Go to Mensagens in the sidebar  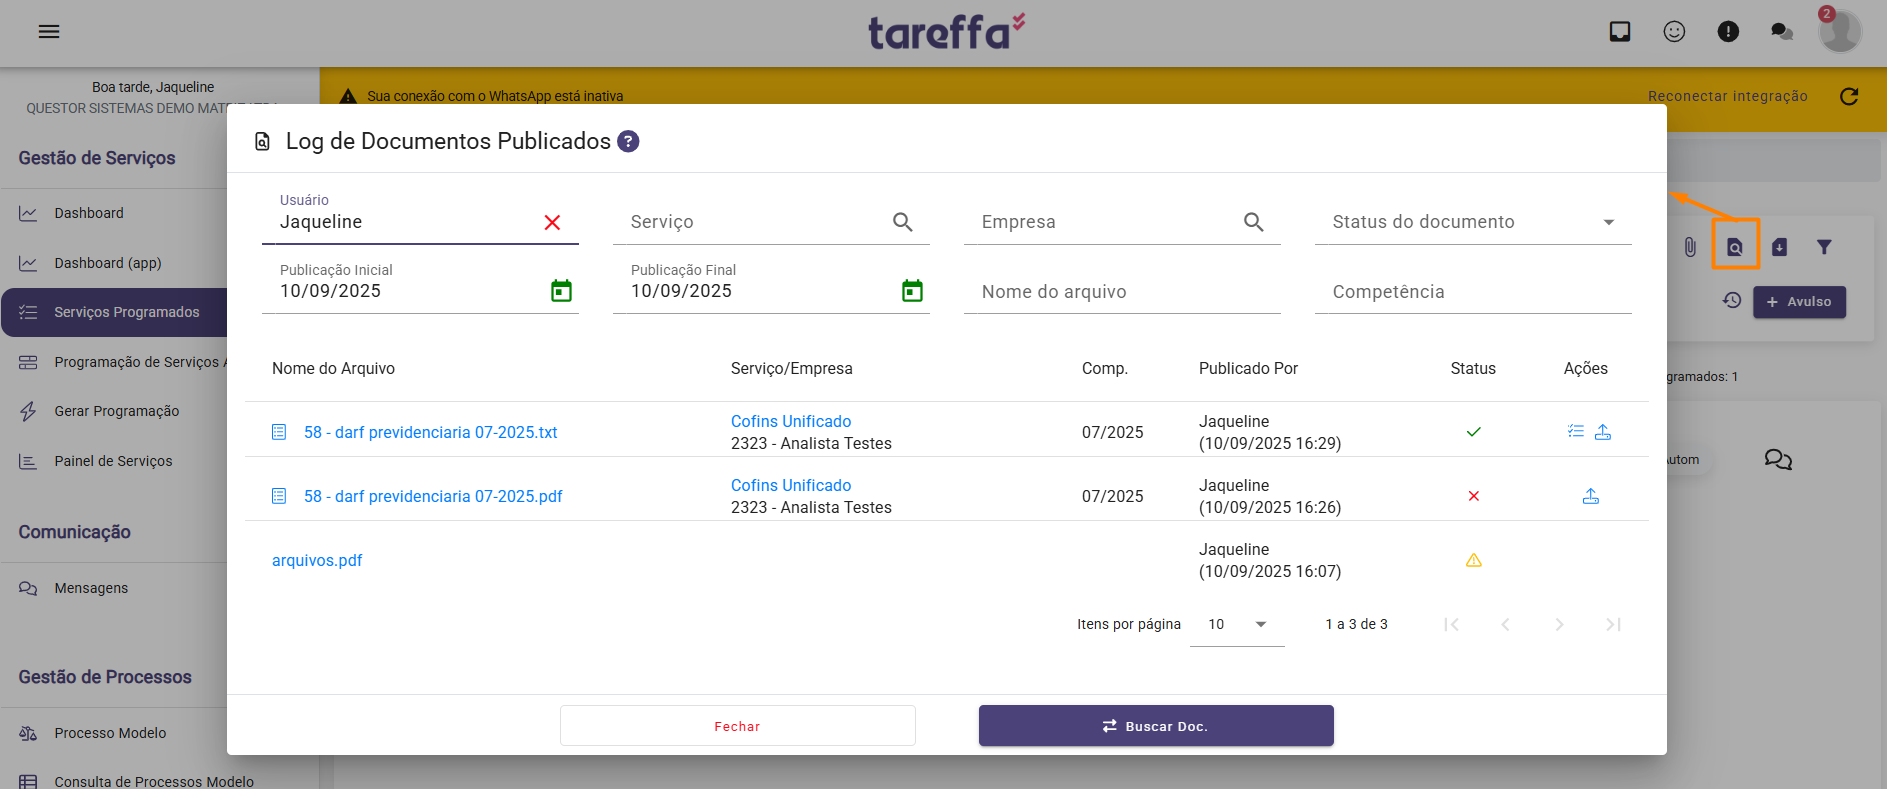click(x=91, y=588)
